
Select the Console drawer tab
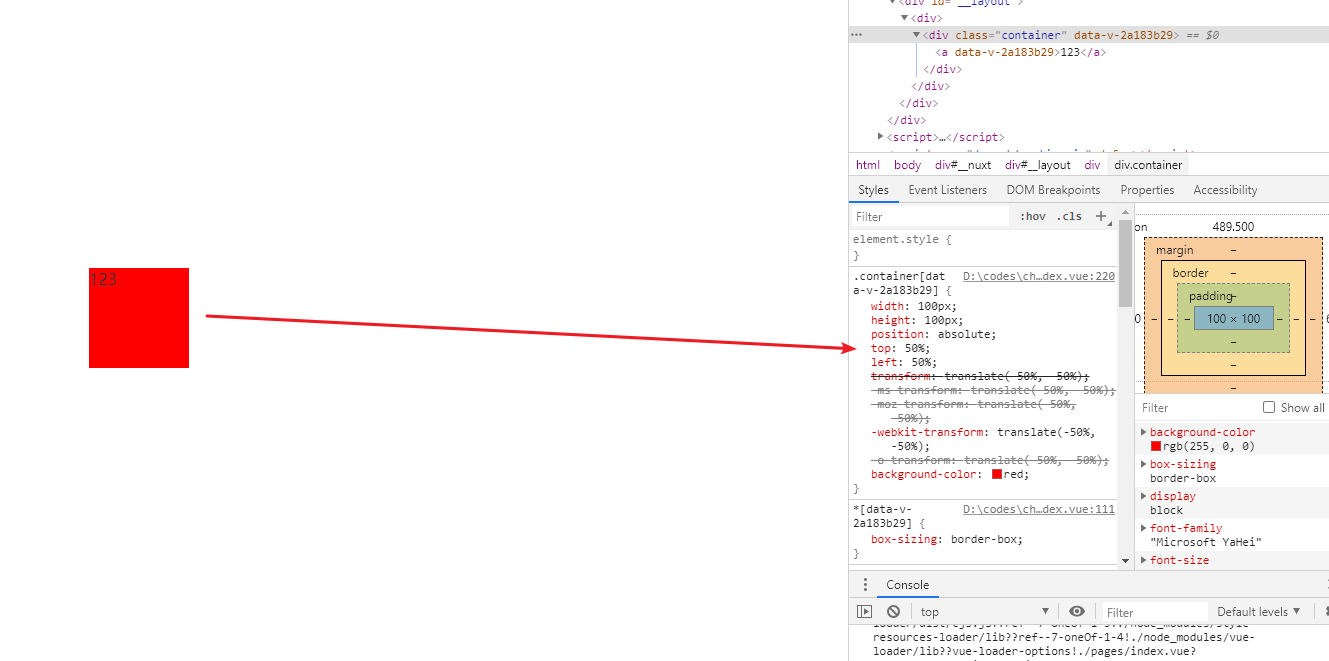pos(907,585)
